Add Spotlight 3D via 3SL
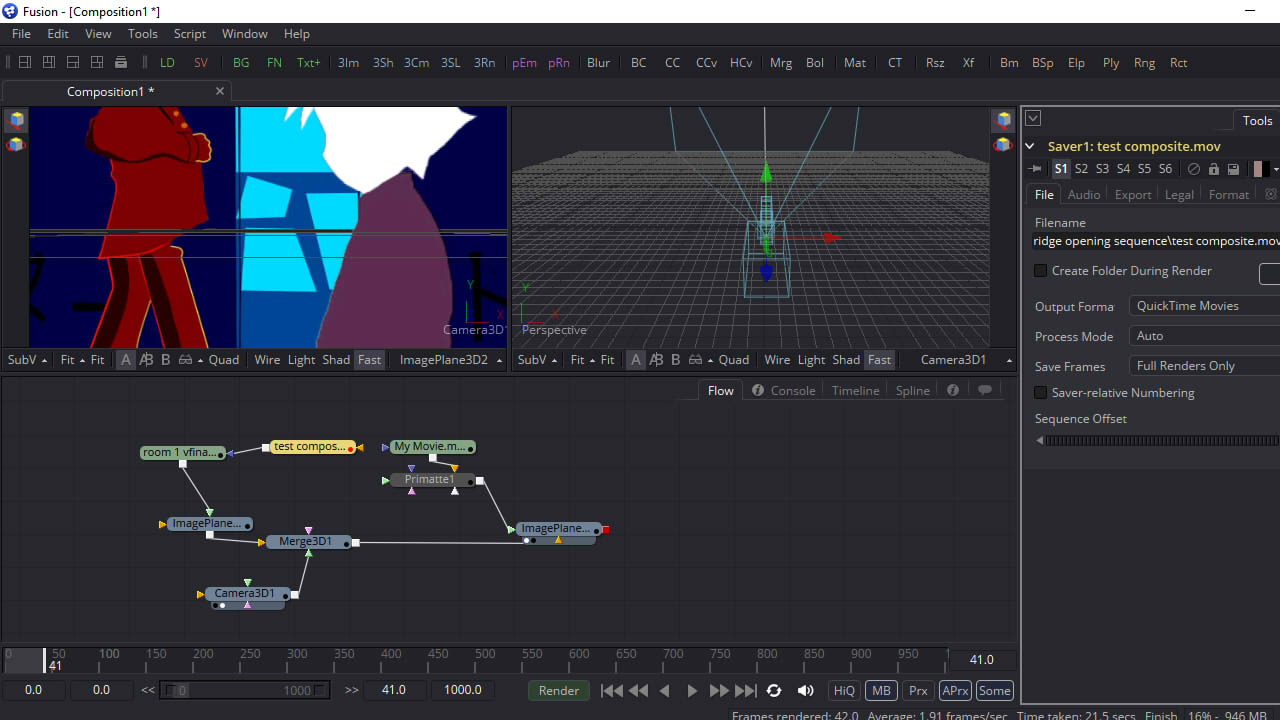The image size is (1280, 720). tap(451, 62)
